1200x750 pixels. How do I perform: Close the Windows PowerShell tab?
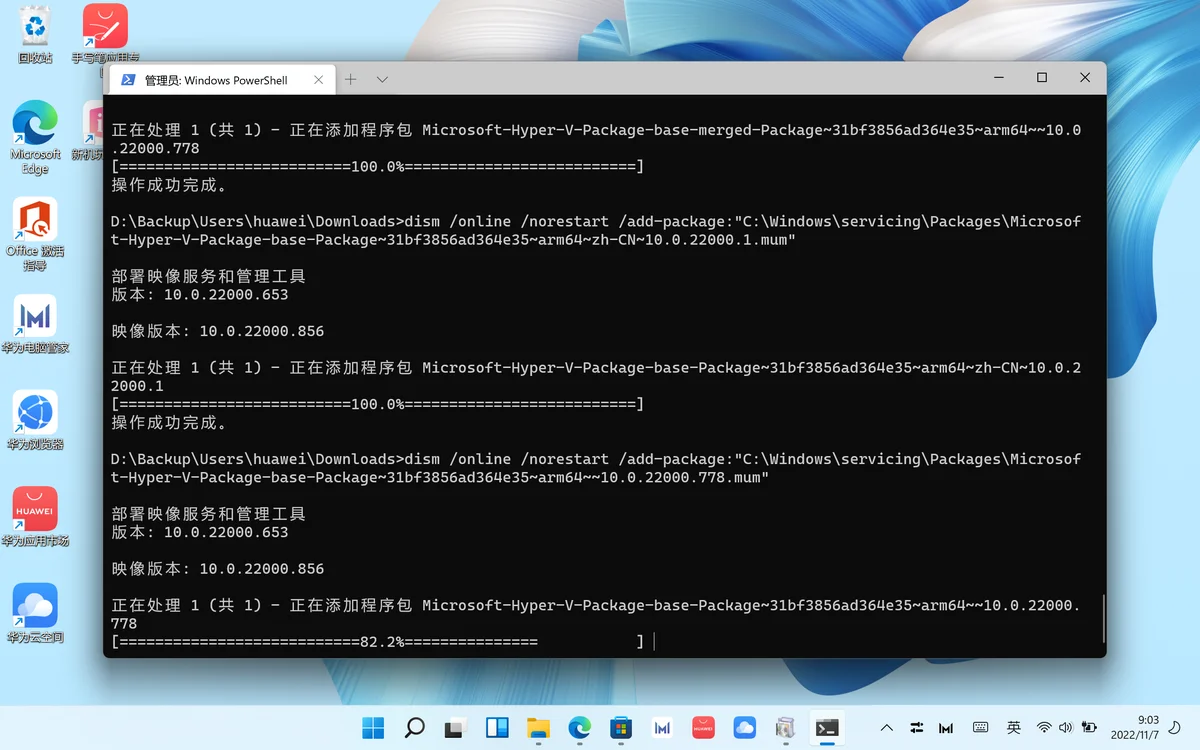point(319,80)
